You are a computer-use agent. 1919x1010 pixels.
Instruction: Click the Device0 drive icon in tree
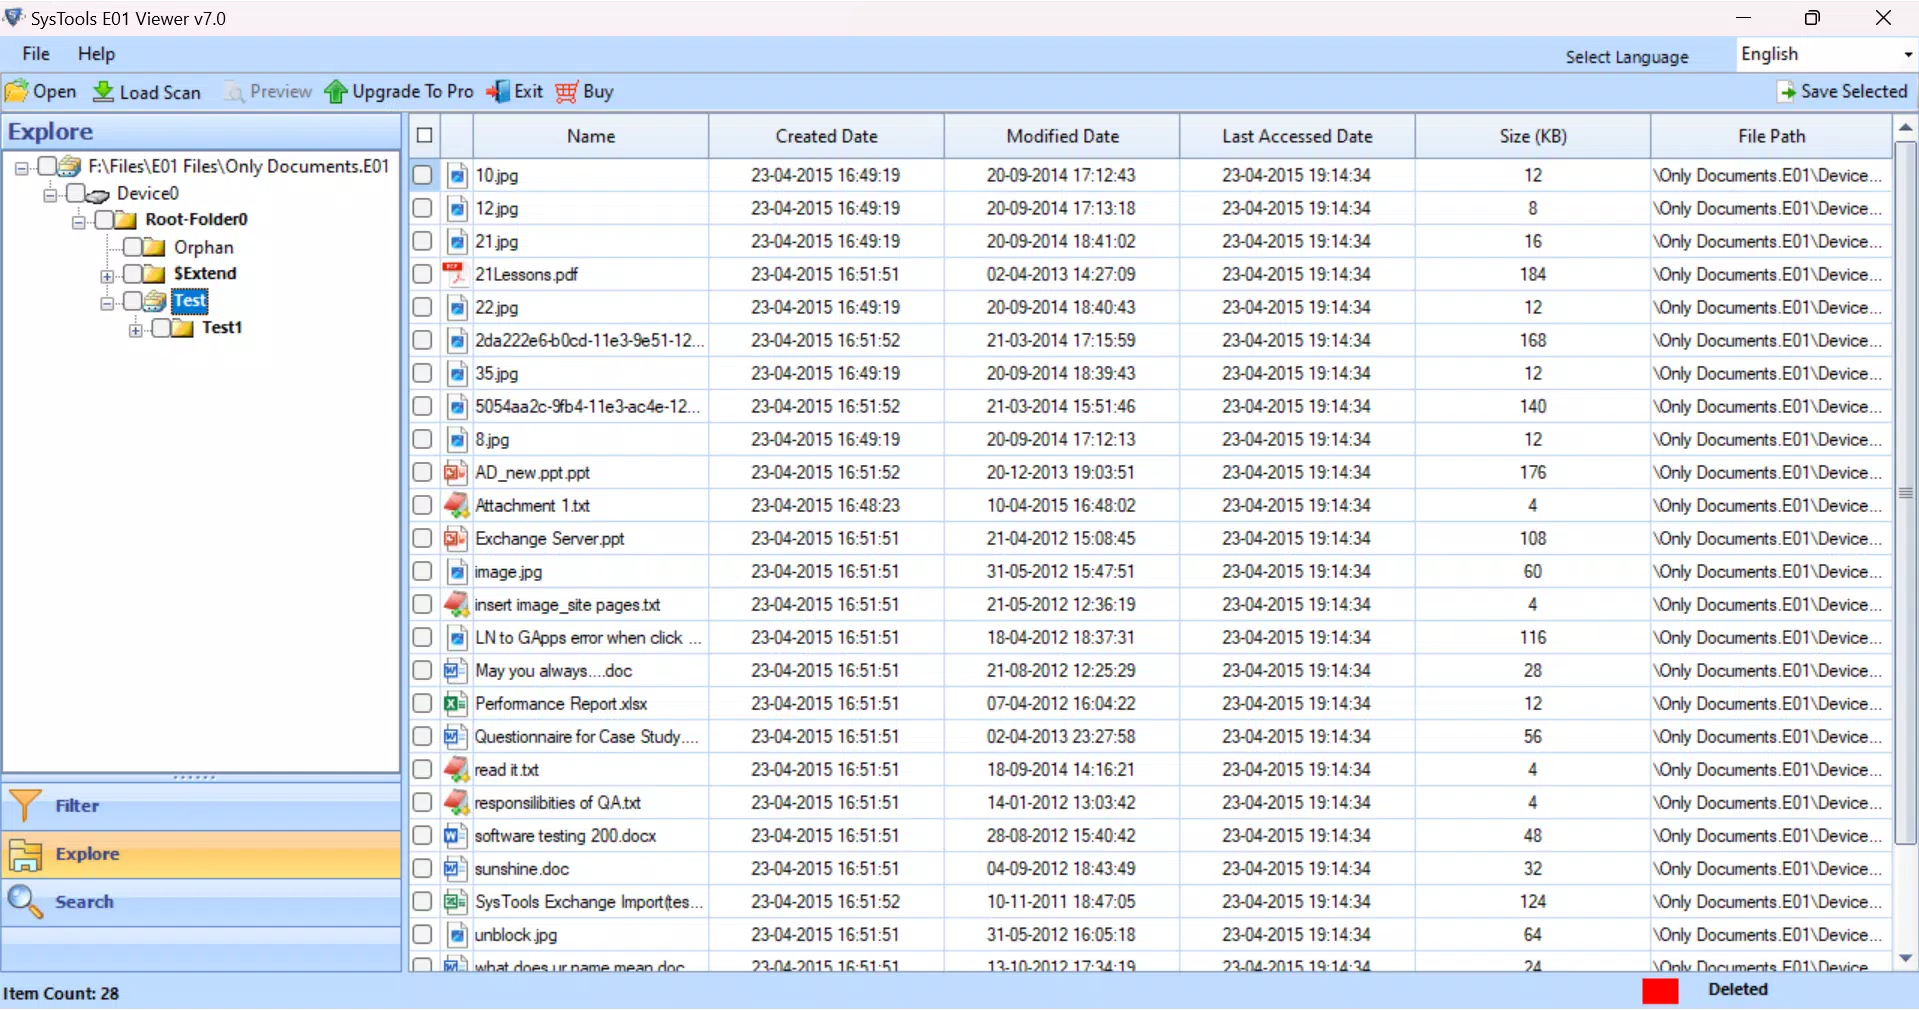[98, 194]
